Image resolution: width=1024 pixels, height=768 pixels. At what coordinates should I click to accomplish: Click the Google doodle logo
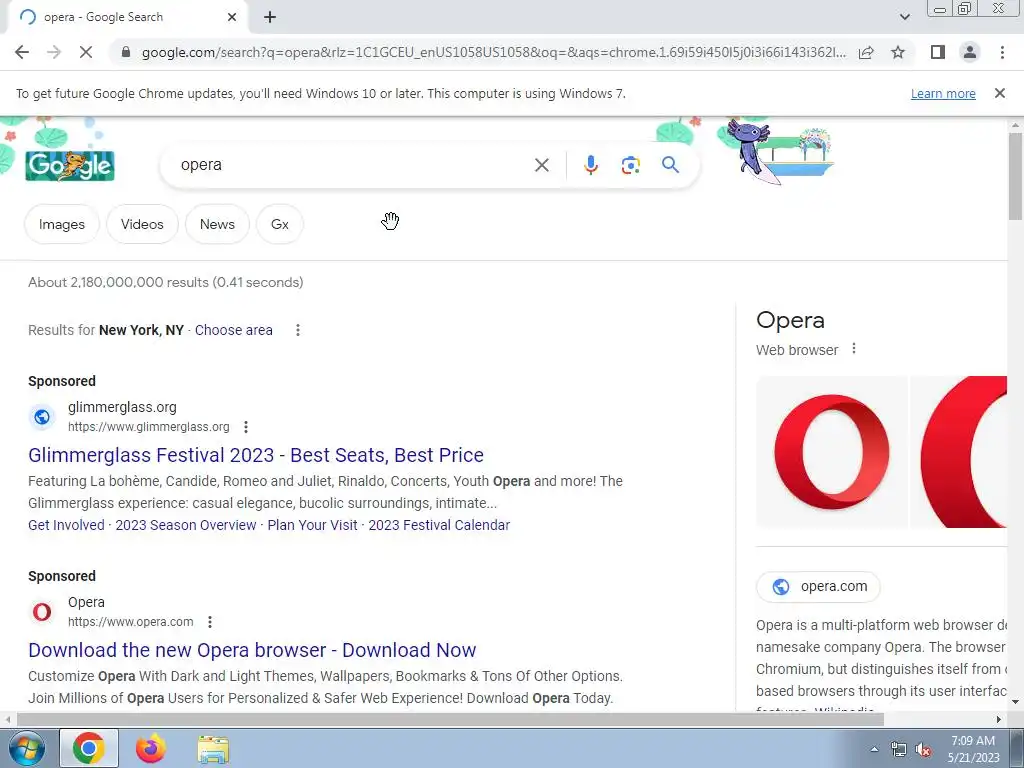(x=70, y=165)
